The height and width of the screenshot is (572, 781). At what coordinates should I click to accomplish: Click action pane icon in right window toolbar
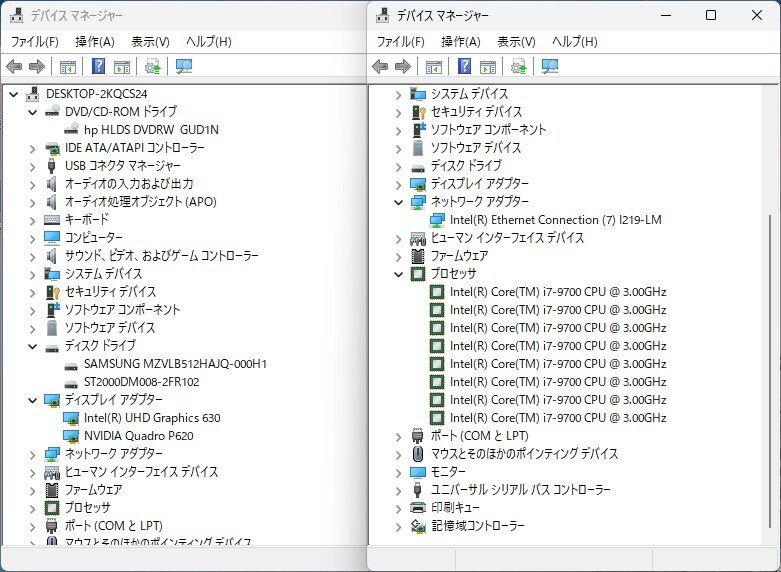[488, 66]
